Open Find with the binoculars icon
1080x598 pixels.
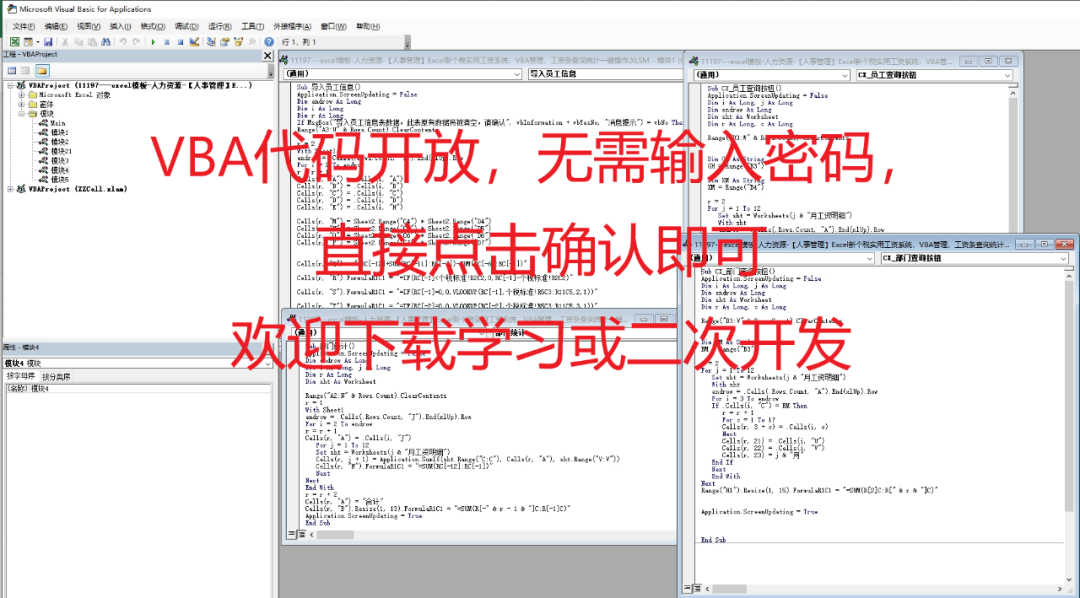click(x=105, y=42)
